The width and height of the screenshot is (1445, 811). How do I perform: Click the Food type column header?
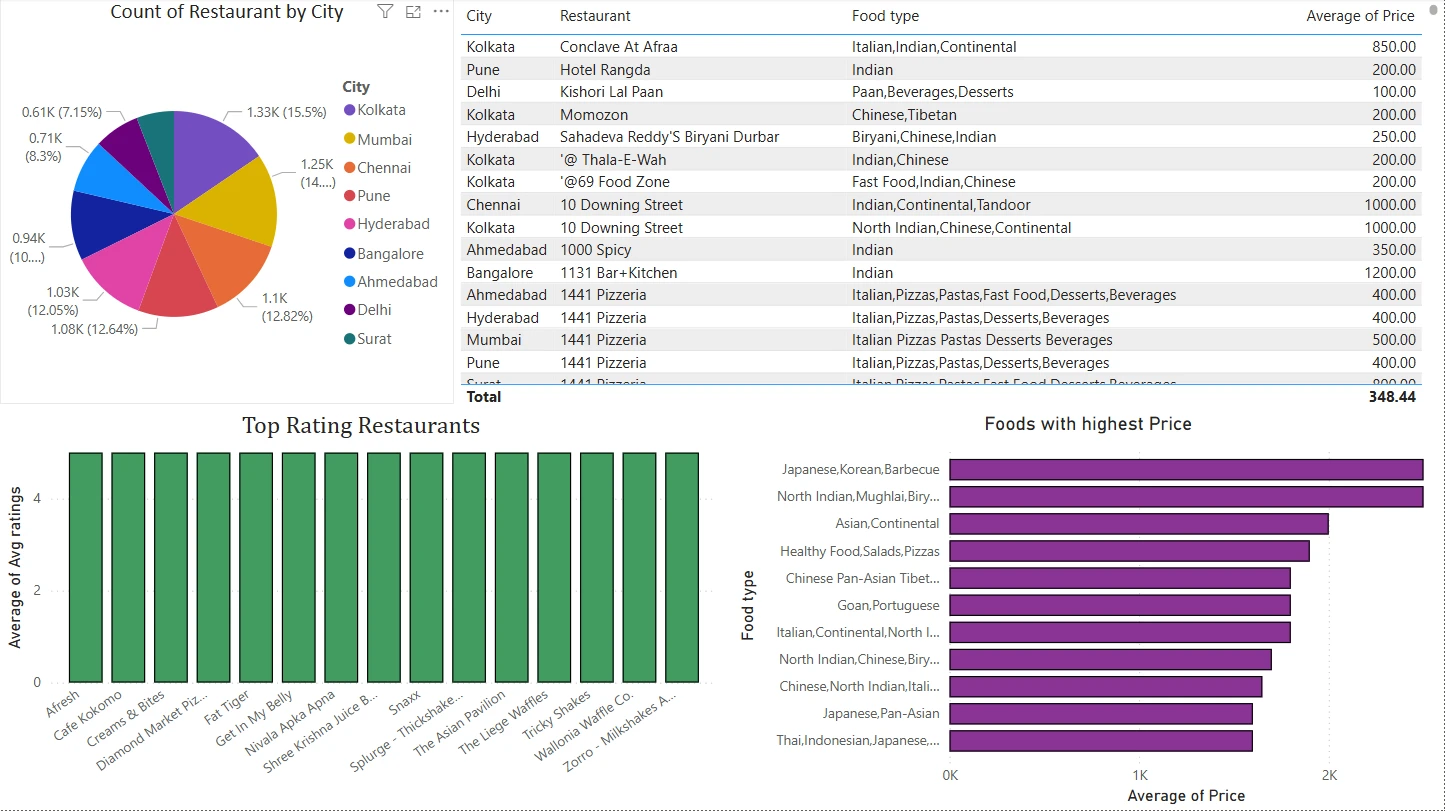click(x=885, y=16)
